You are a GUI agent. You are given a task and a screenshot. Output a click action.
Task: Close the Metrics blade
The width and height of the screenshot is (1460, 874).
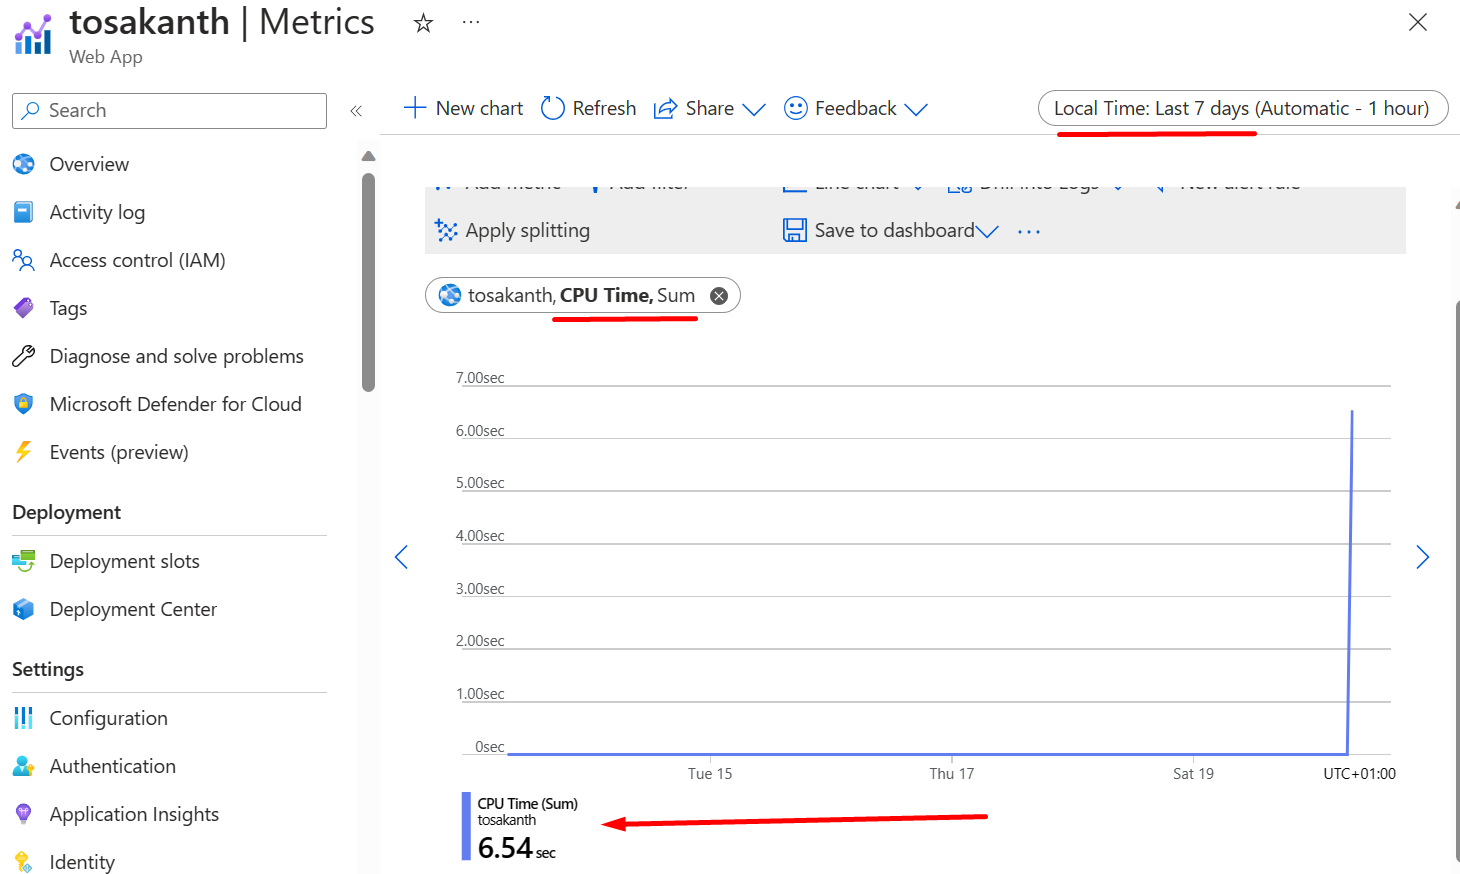point(1418,22)
